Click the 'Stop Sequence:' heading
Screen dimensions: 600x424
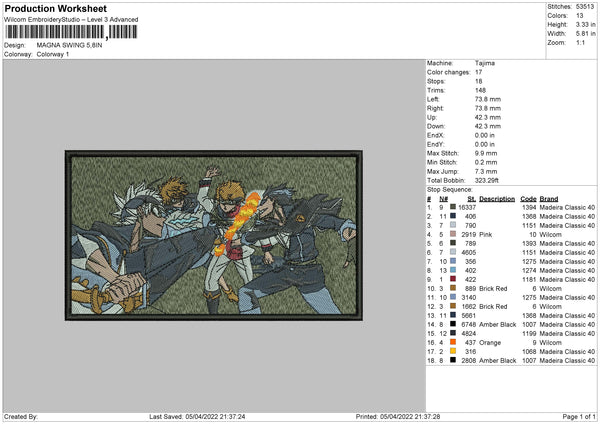[450, 190]
